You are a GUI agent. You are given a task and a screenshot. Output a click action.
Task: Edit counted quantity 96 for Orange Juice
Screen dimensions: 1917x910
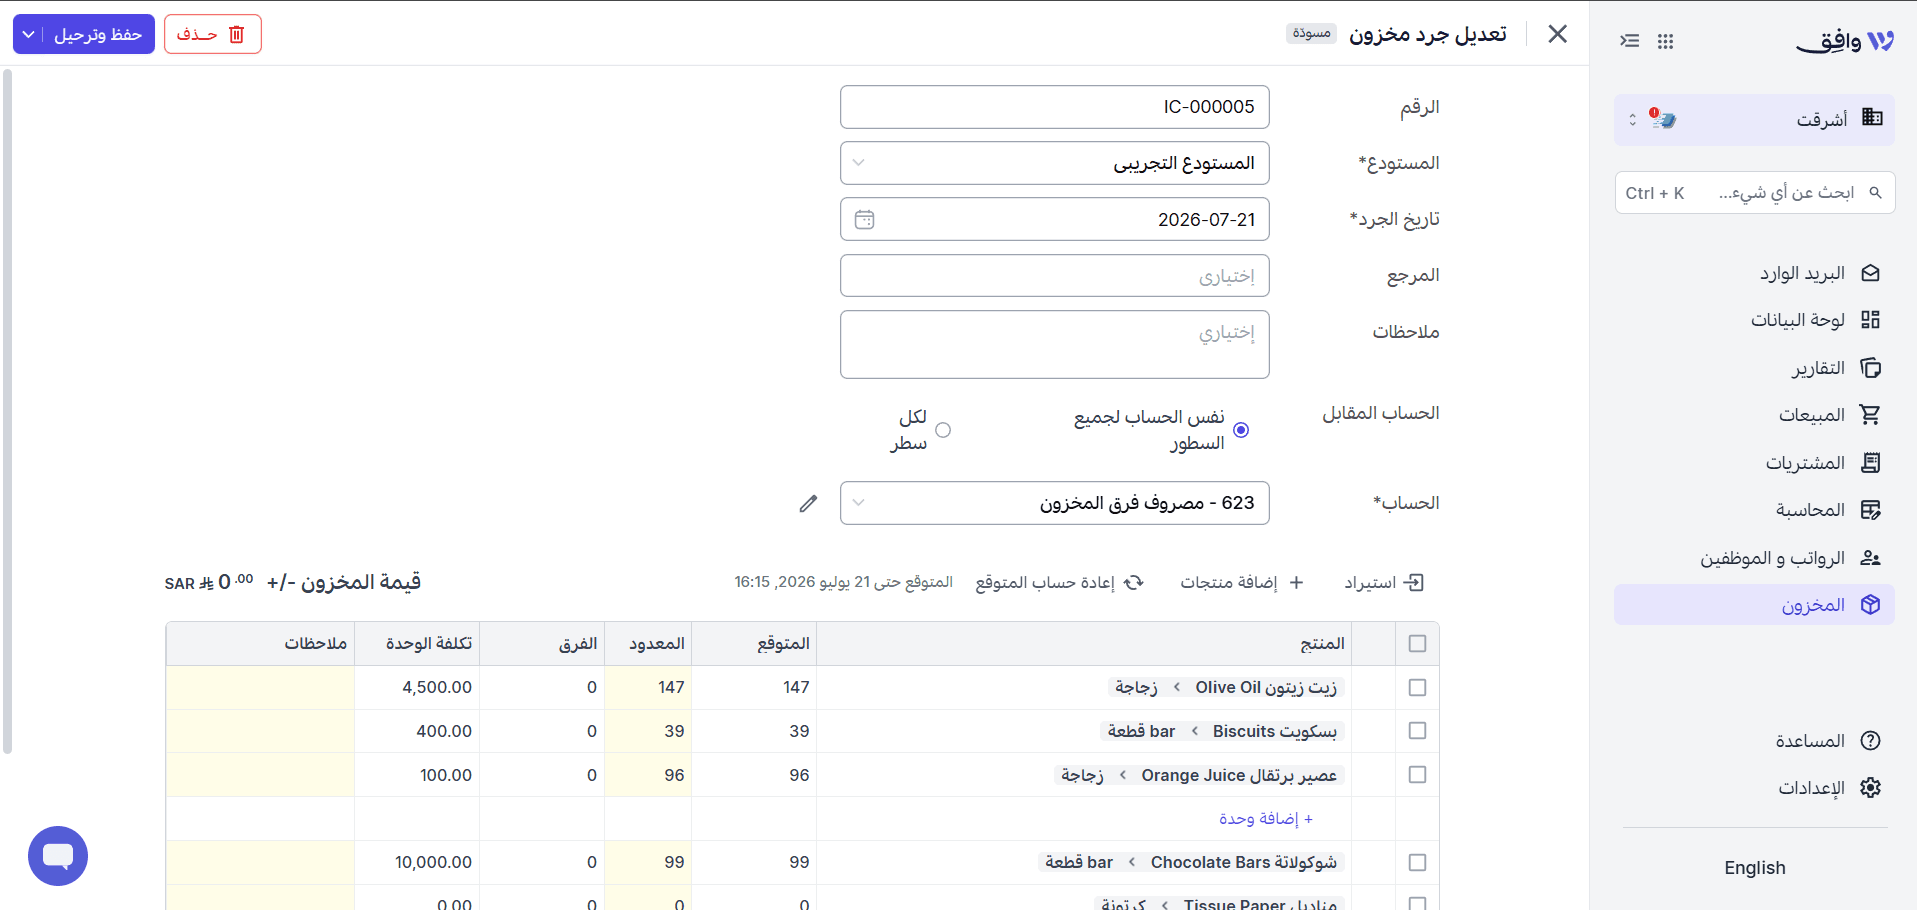(x=648, y=775)
